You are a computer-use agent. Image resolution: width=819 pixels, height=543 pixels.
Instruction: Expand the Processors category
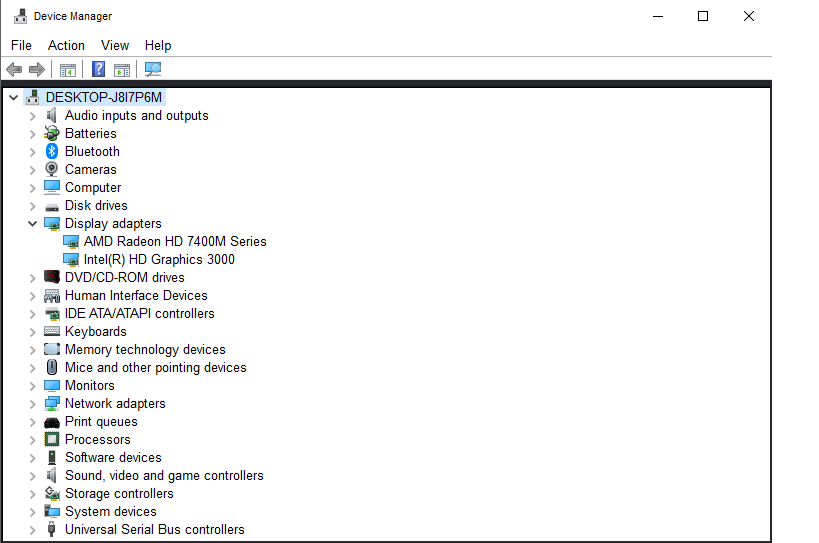click(32, 440)
